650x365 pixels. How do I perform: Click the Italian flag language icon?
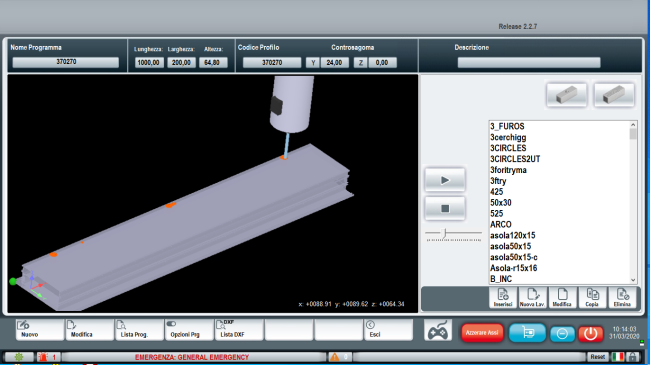point(618,357)
